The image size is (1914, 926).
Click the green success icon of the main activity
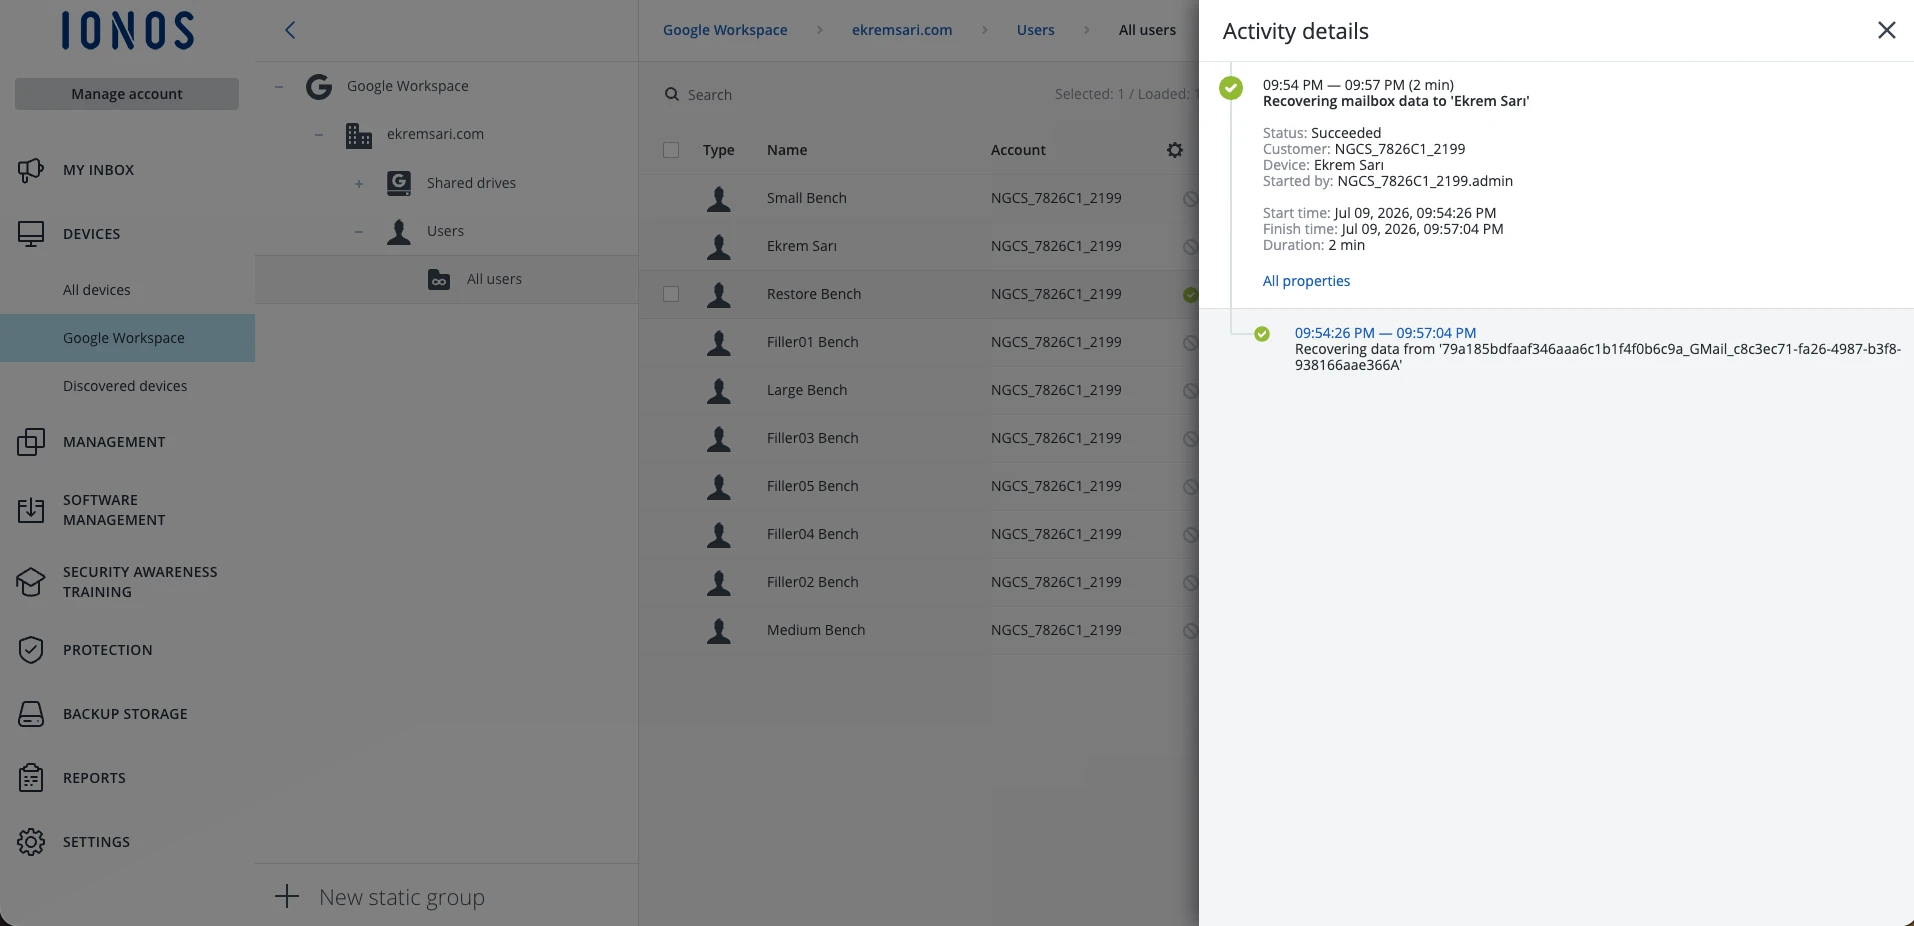click(x=1231, y=87)
